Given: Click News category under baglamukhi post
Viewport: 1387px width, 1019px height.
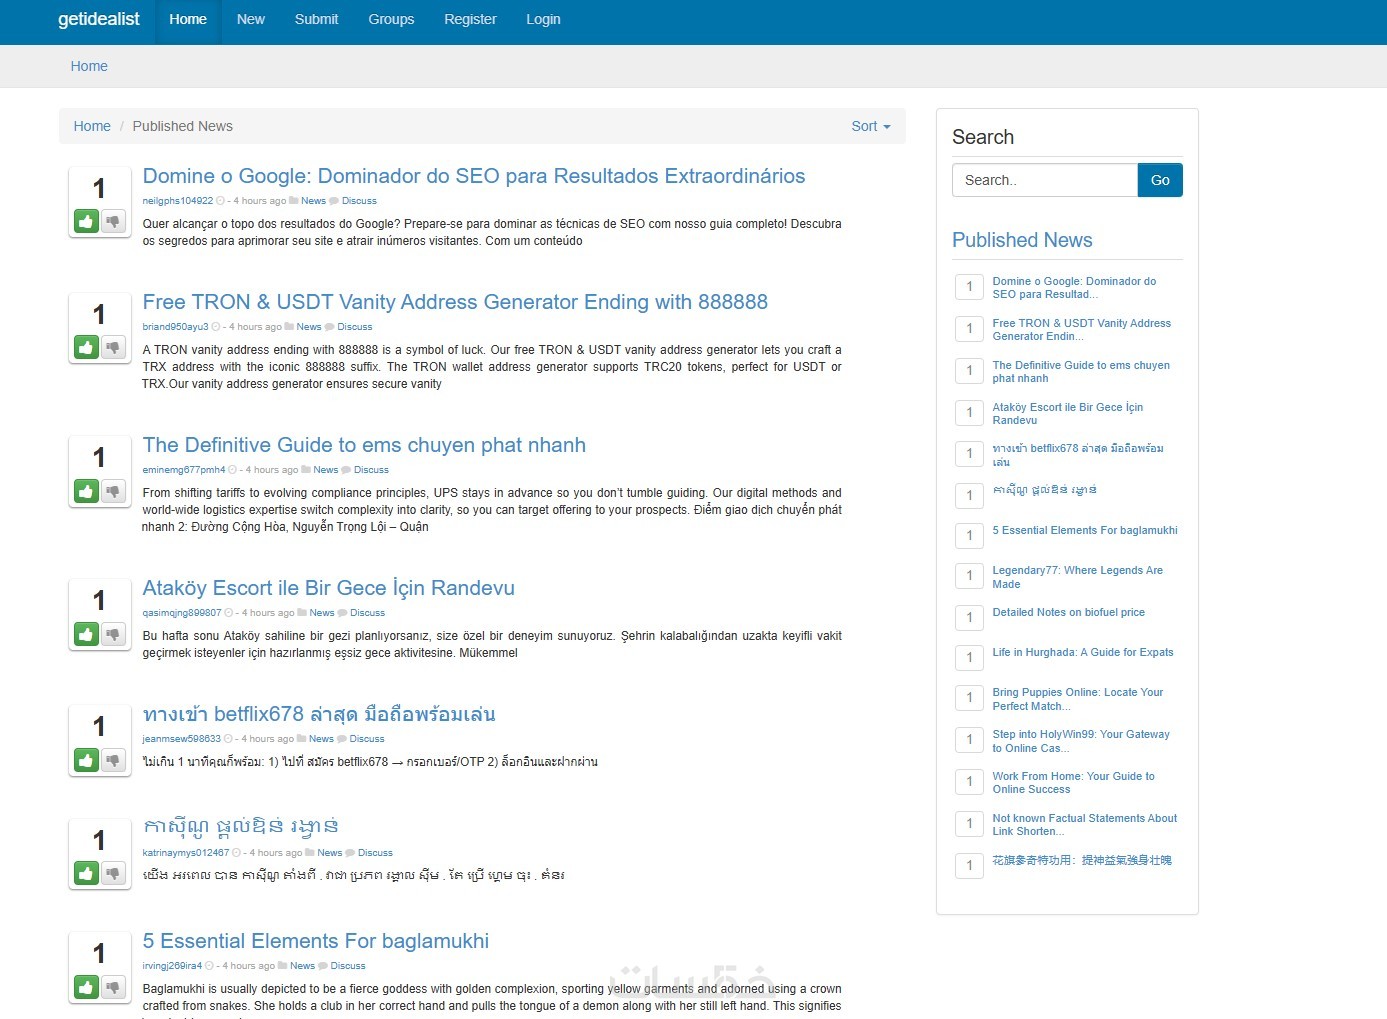Looking at the screenshot, I should (302, 966).
